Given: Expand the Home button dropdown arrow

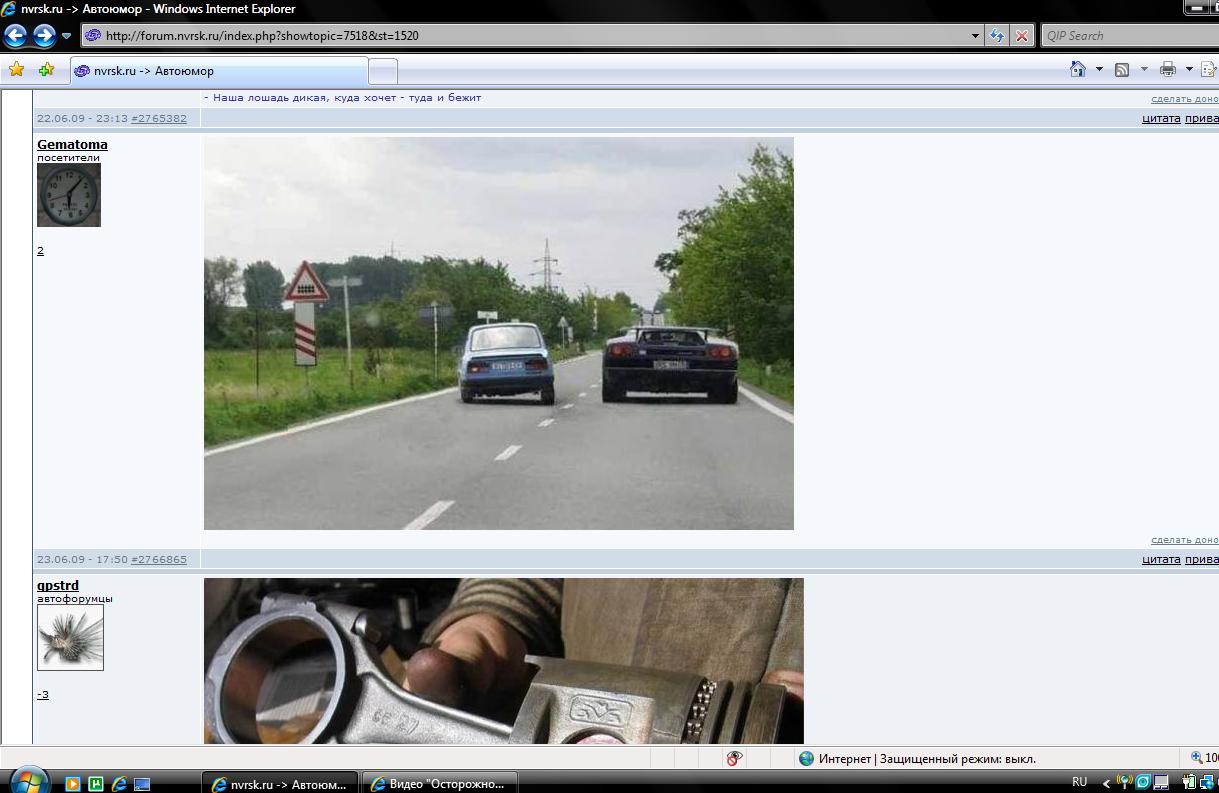Looking at the screenshot, I should tap(1099, 70).
